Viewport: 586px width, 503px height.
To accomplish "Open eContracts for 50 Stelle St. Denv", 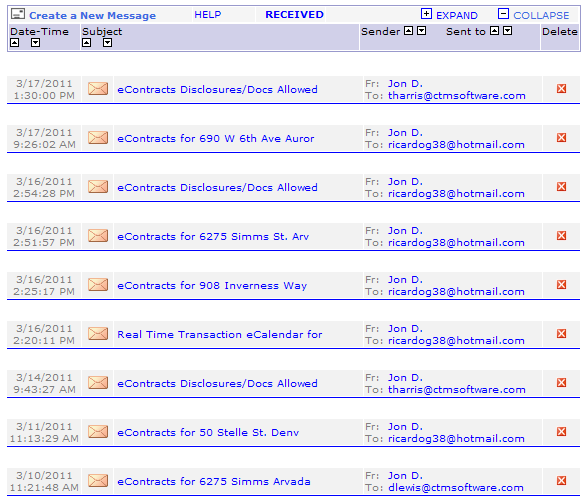I will point(208,432).
